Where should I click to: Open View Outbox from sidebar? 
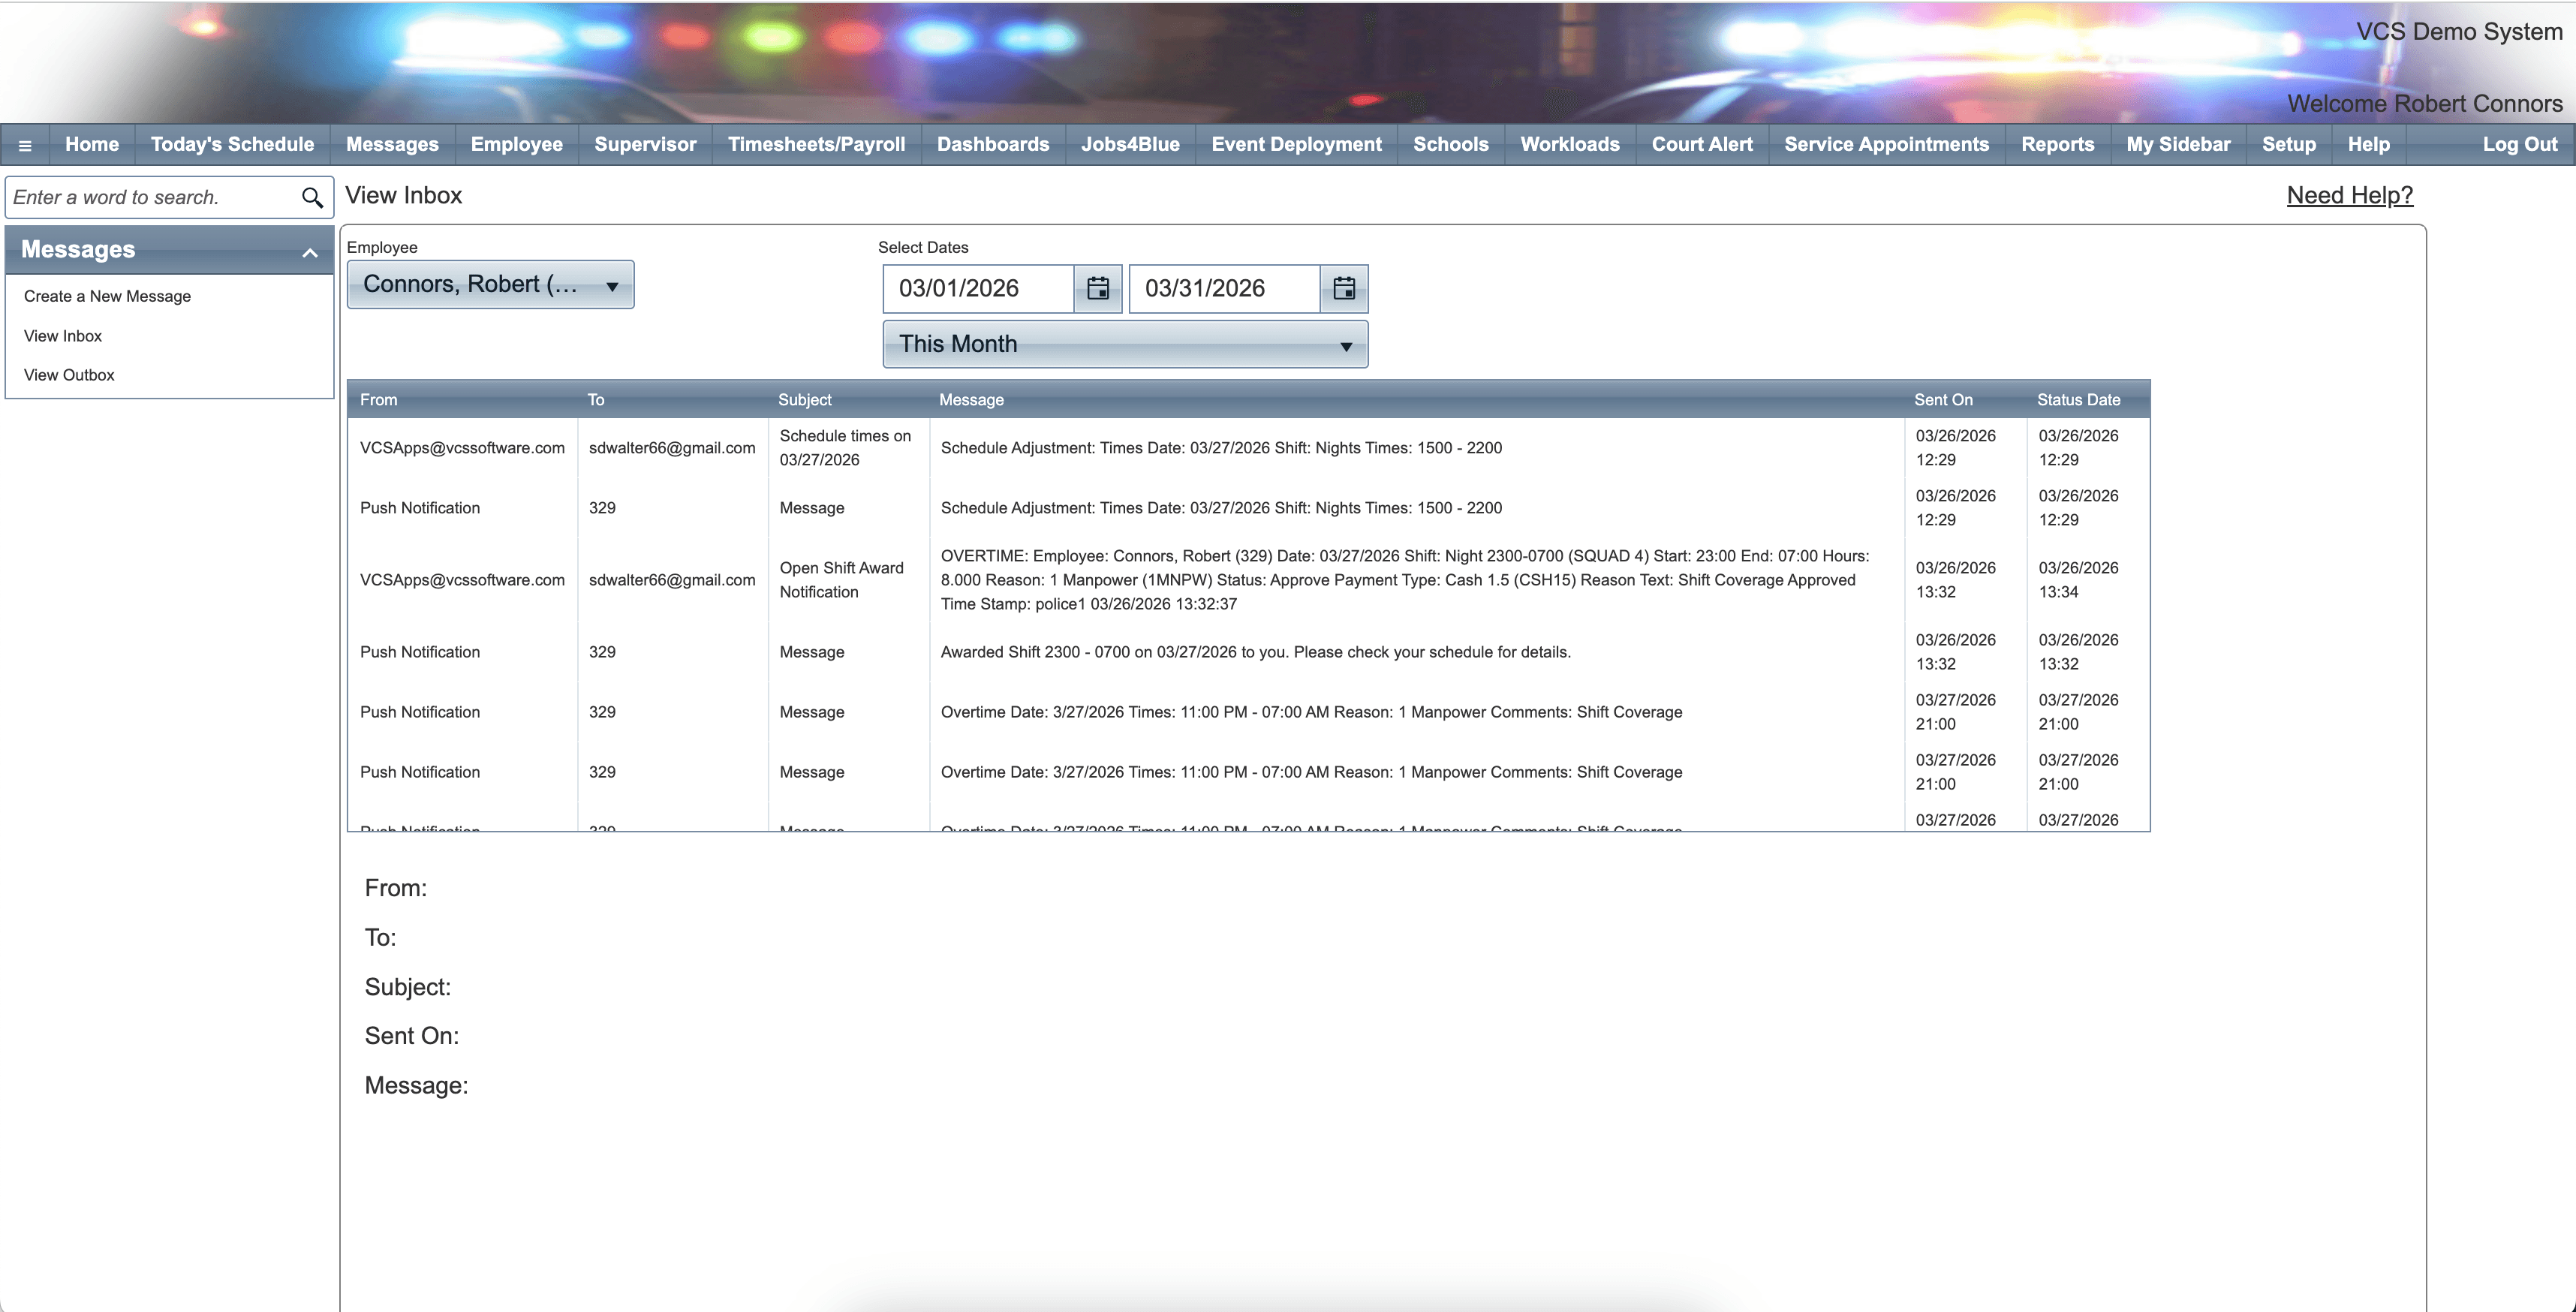69,375
